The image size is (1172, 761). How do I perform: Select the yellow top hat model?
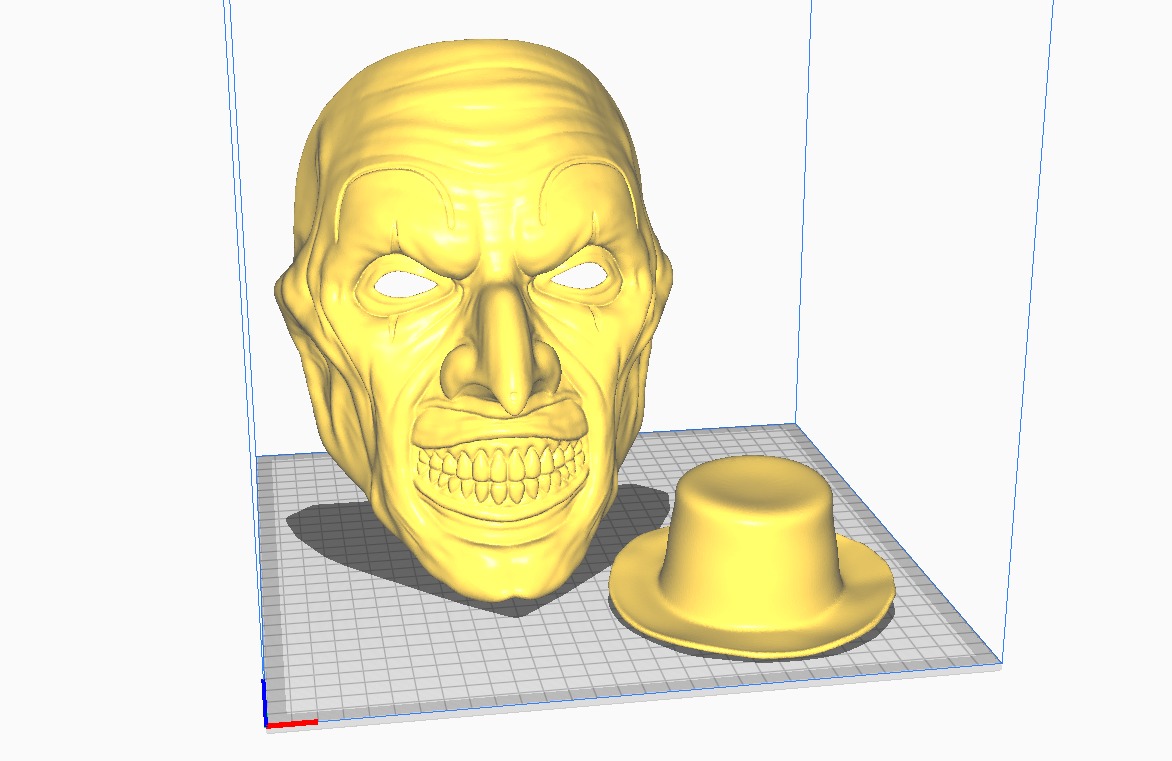coord(751,558)
